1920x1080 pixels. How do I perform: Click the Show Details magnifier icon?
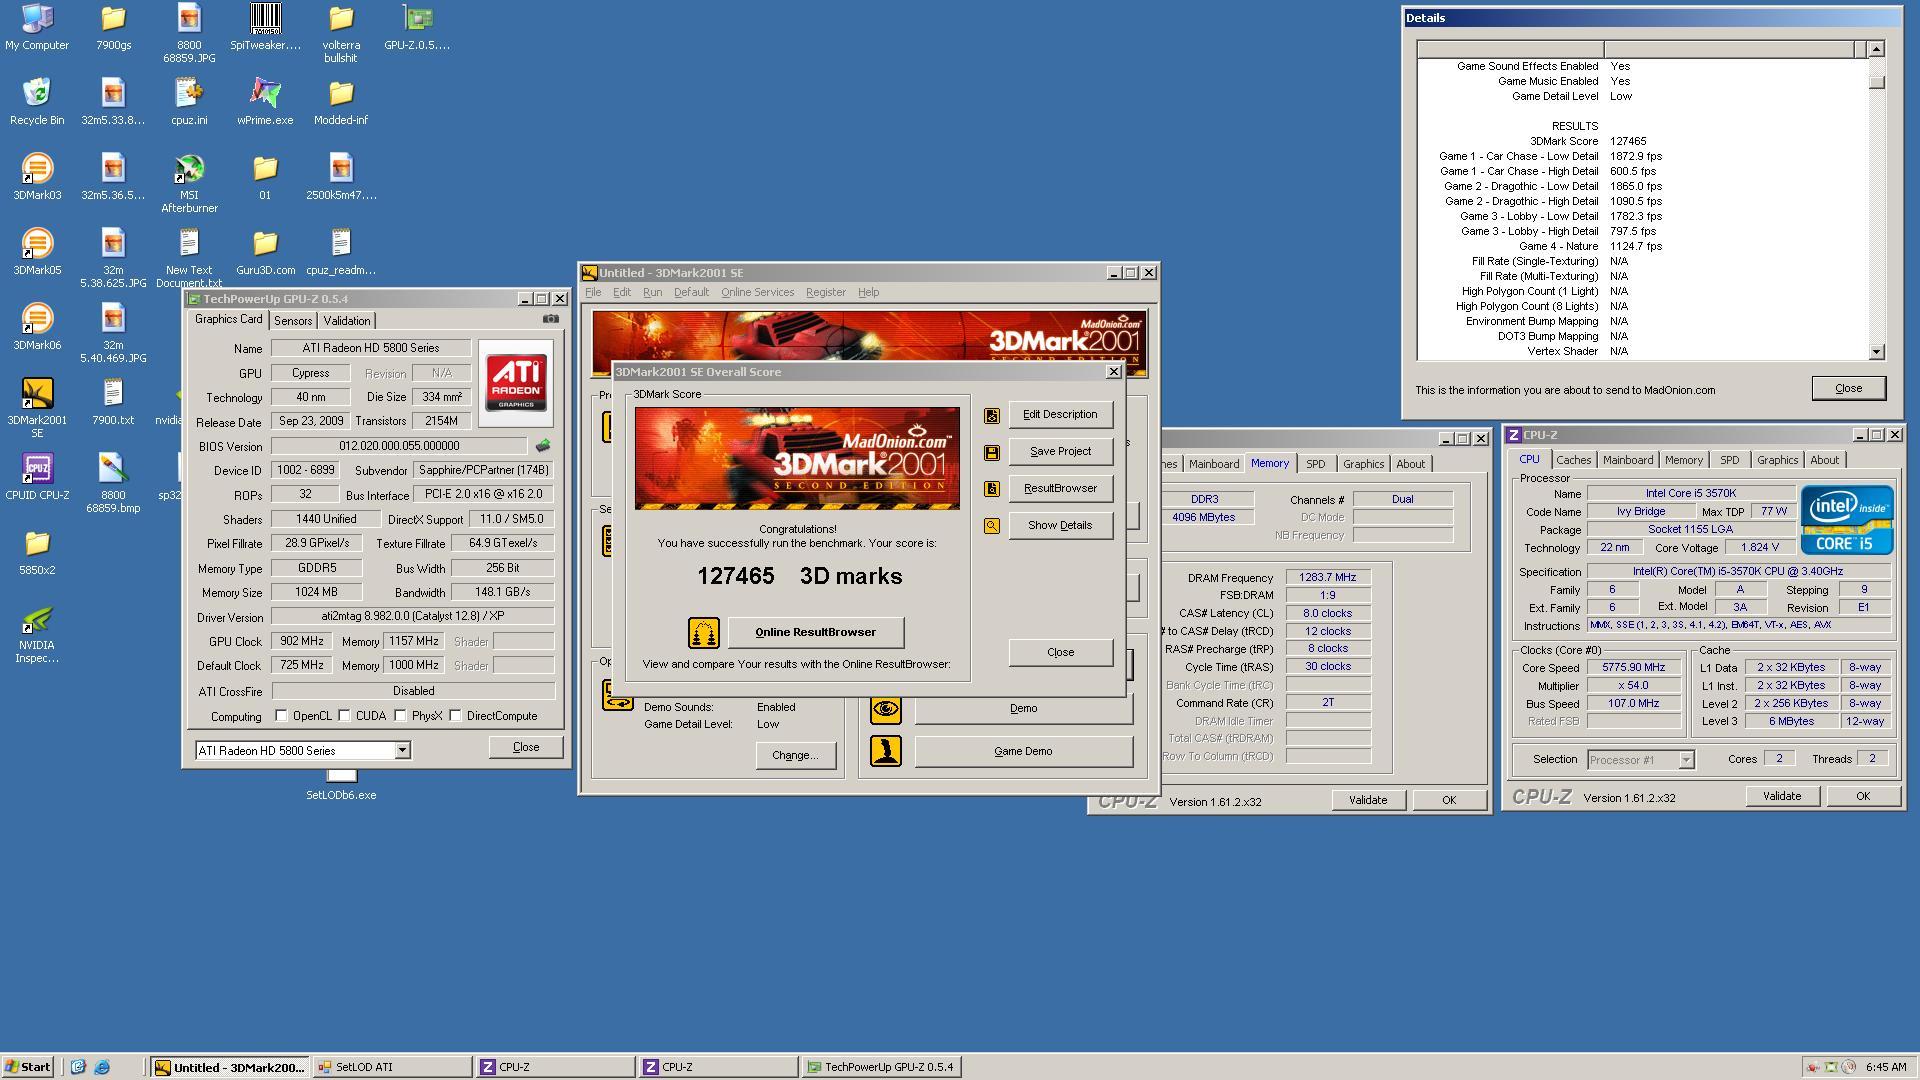tap(992, 526)
